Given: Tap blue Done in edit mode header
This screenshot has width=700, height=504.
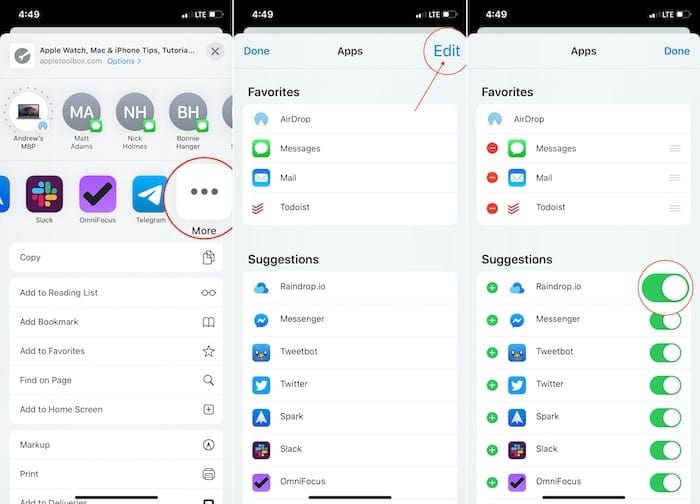Looking at the screenshot, I should 677,51.
